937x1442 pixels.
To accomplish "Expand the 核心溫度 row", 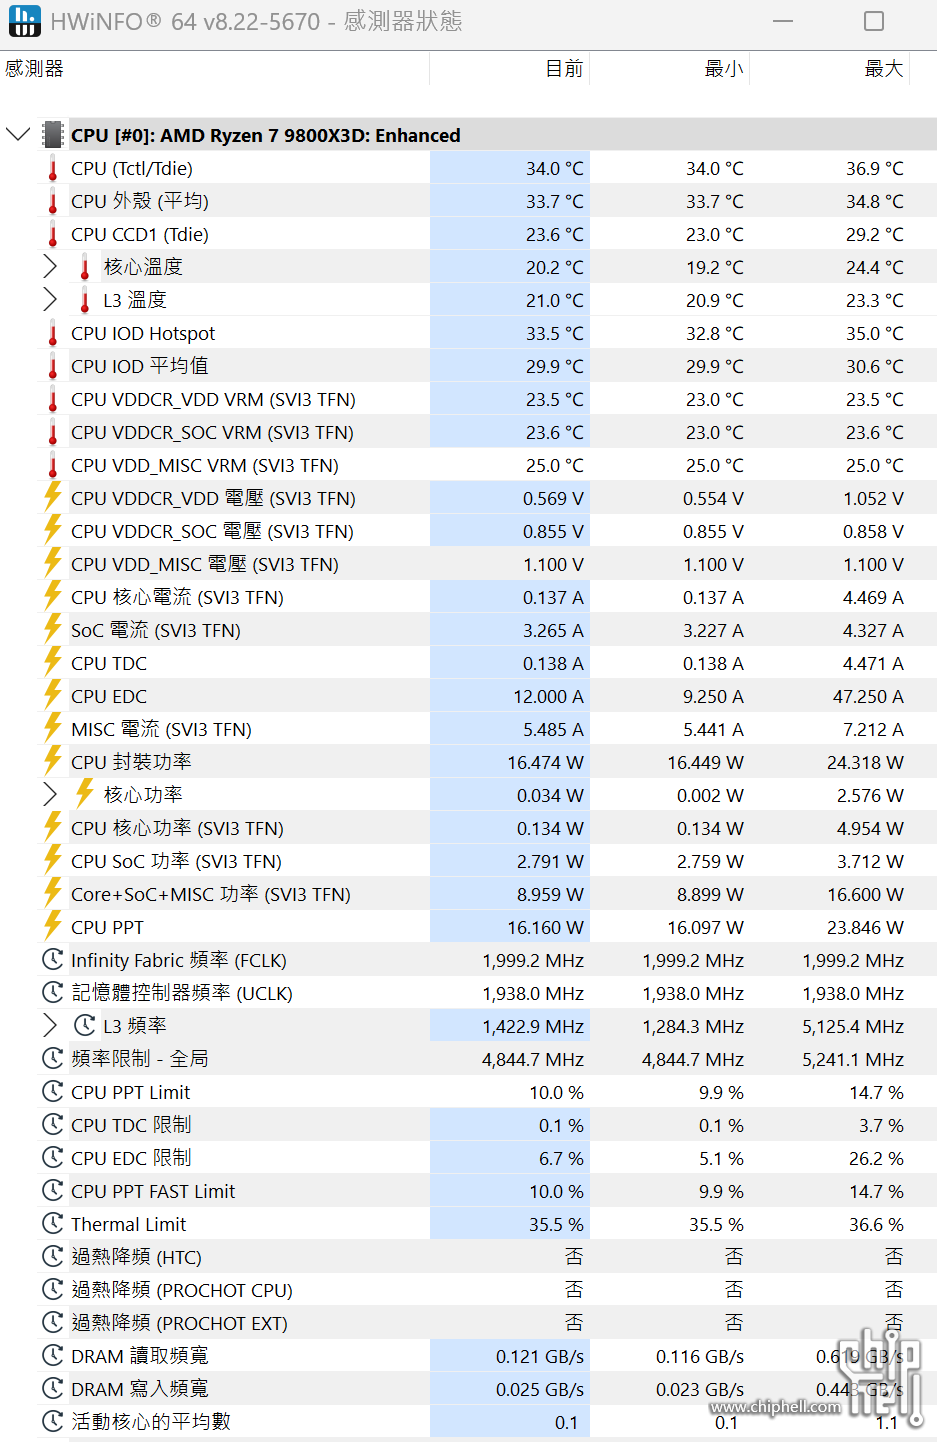I will (x=50, y=266).
